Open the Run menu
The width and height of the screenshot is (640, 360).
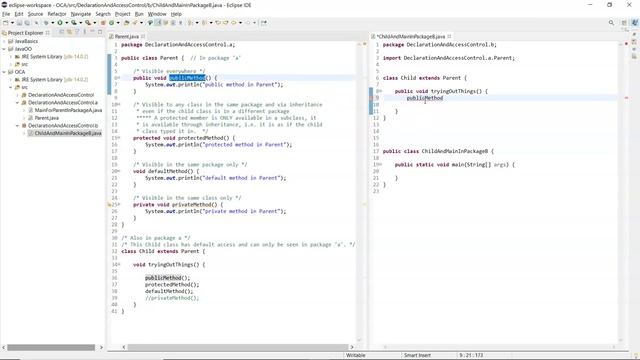pyautogui.click(x=139, y=14)
